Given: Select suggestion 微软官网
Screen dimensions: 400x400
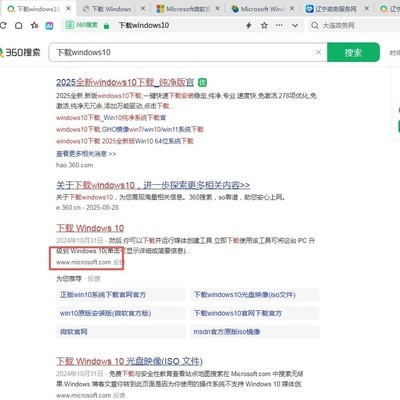Looking at the screenshot, I should coord(121,332).
